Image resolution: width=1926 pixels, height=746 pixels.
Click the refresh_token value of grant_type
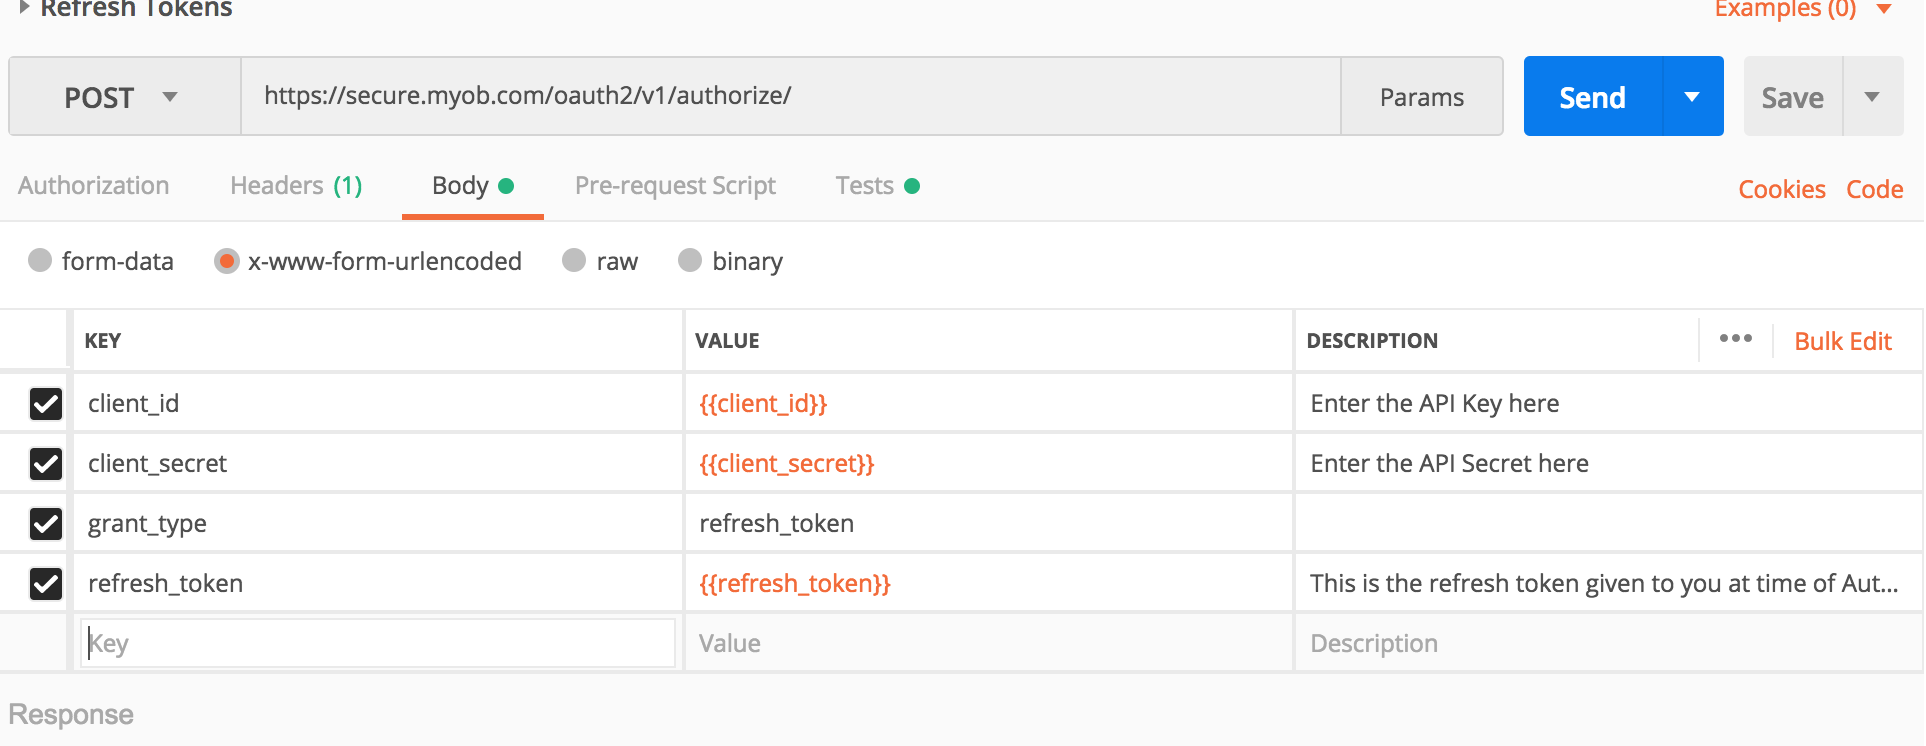pyautogui.click(x=989, y=524)
